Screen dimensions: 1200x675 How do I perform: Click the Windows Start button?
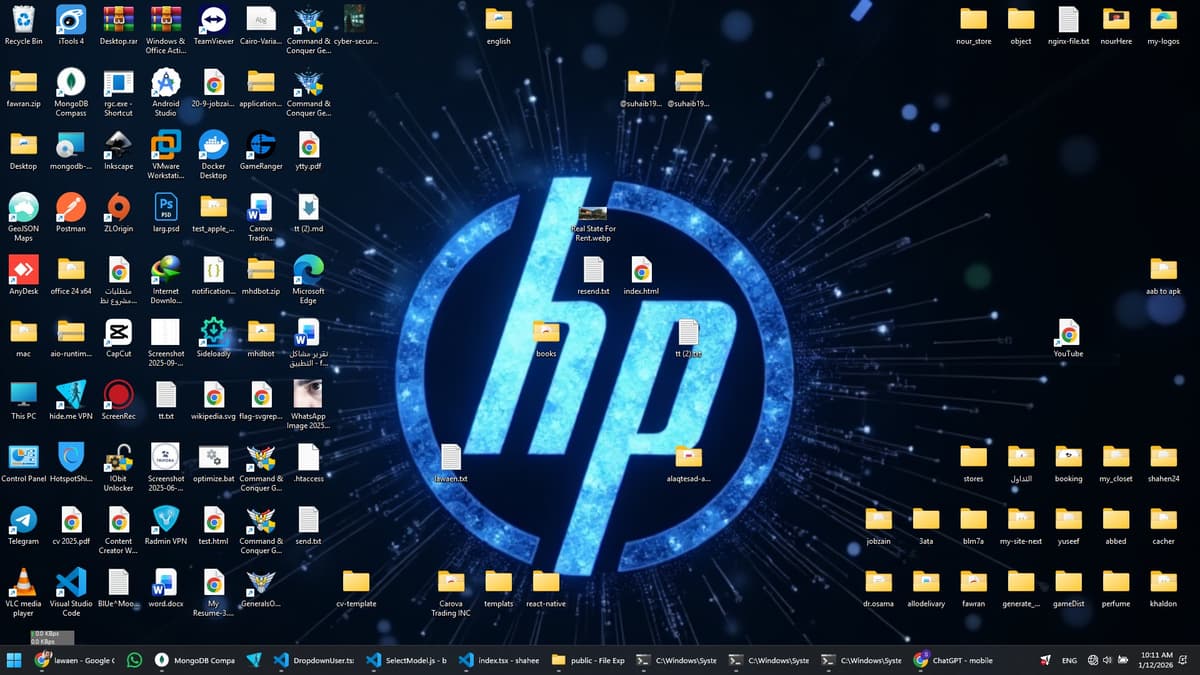[x=14, y=660]
